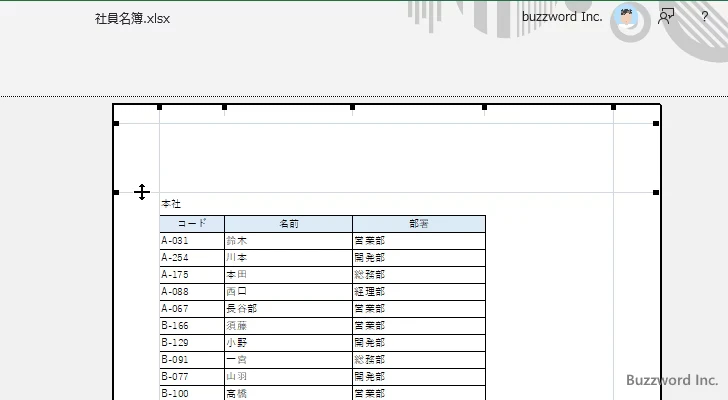
Task: Click the 本社 label text
Action: pos(171,204)
